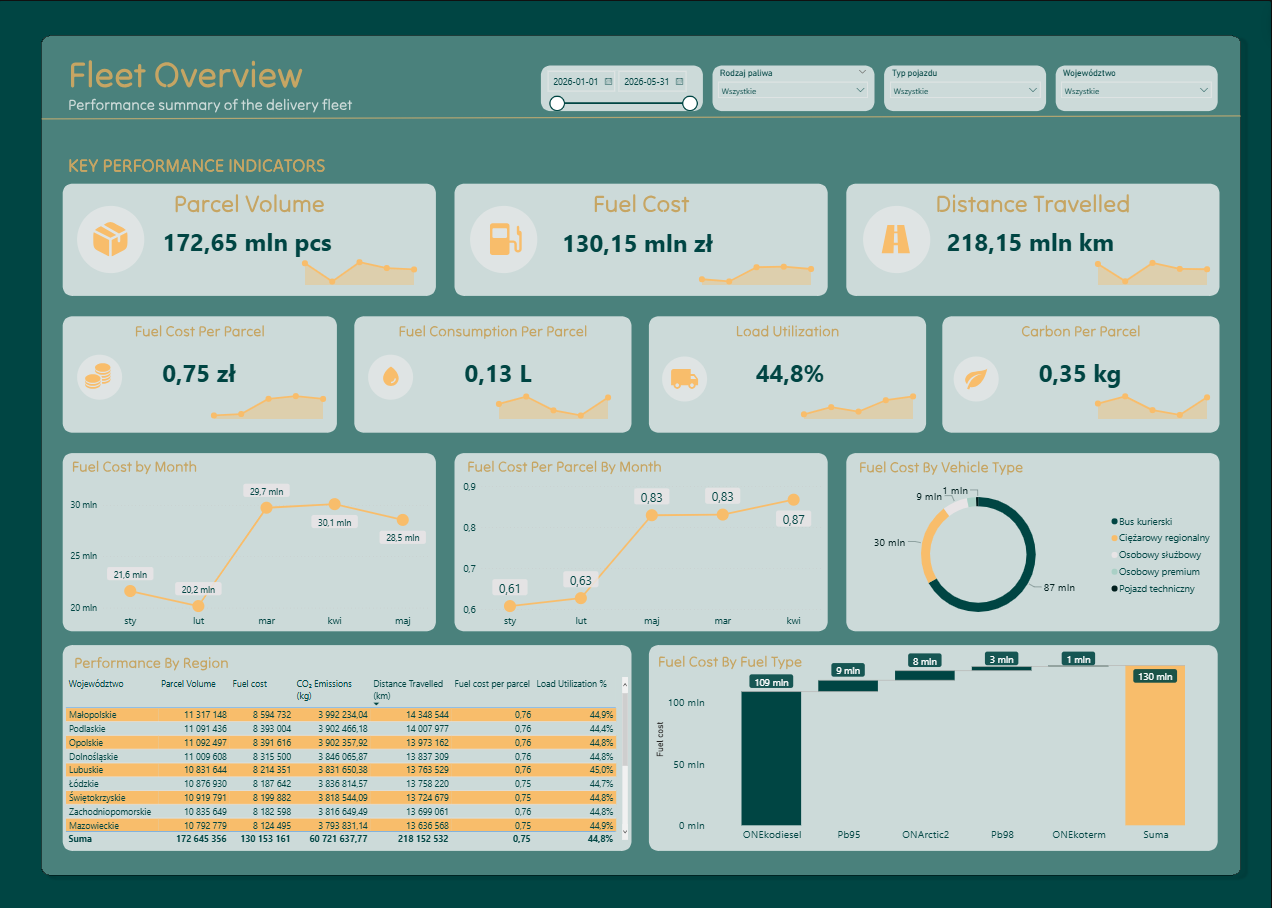Select the Łódzkie table row
Image resolution: width=1272 pixels, height=908 pixels.
click(341, 785)
